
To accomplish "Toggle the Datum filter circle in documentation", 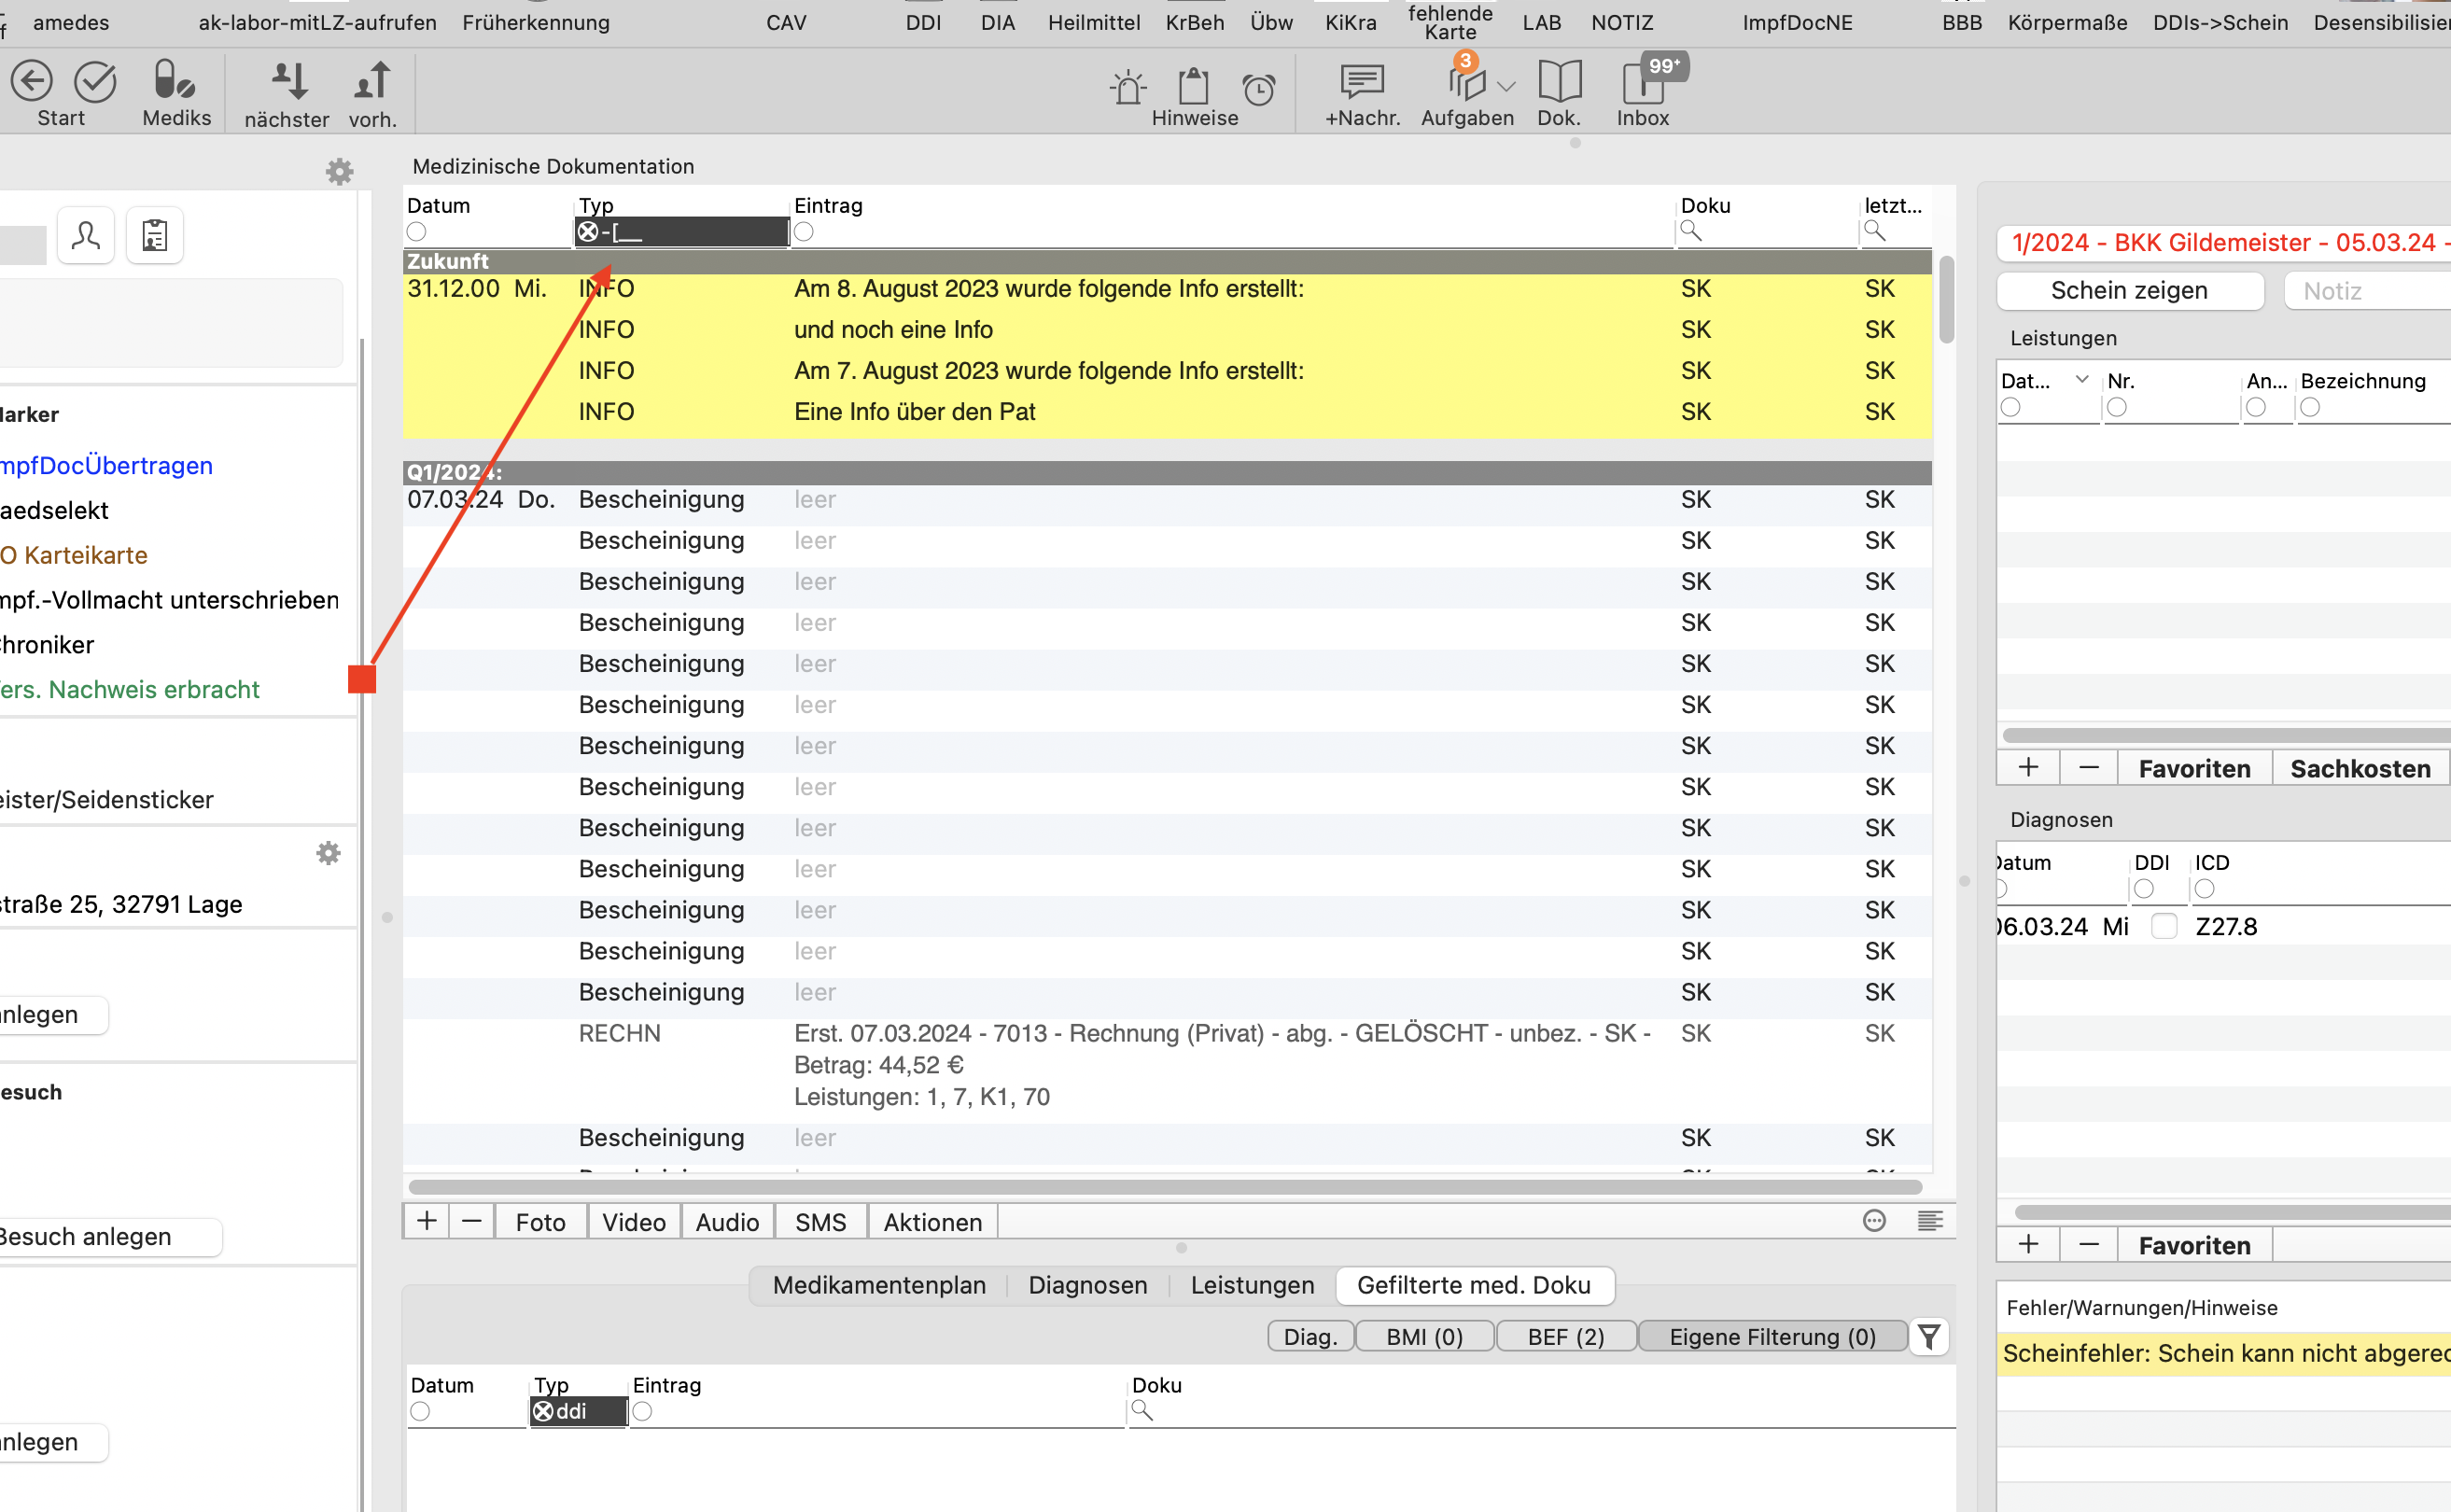I will (417, 232).
